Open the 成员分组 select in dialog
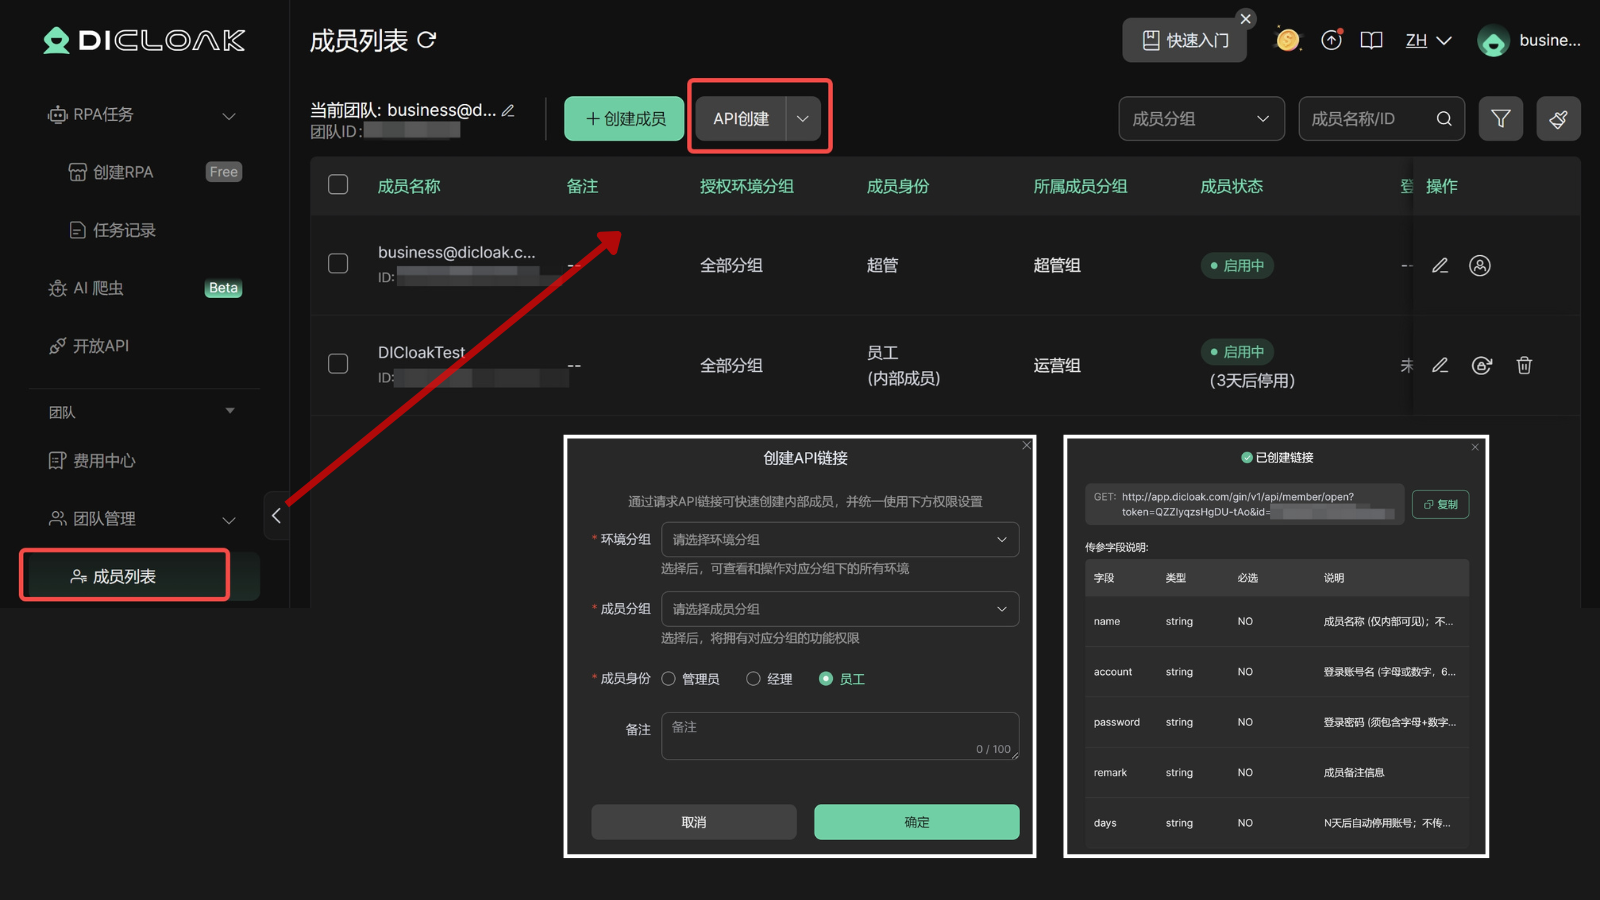 (x=840, y=609)
